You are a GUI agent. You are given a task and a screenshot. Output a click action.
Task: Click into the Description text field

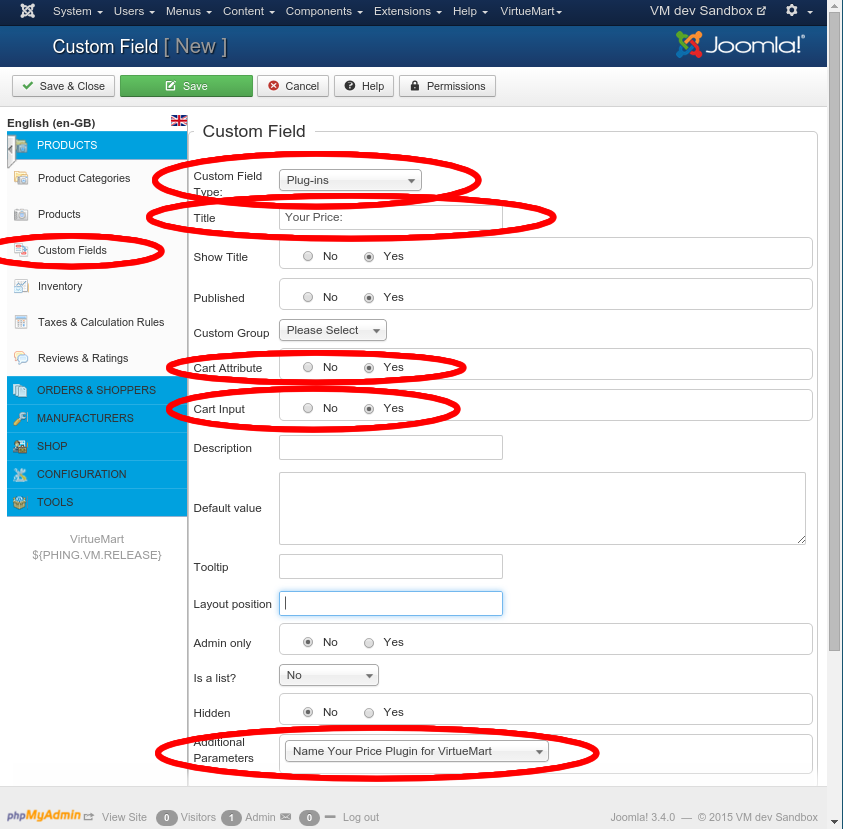pos(390,448)
